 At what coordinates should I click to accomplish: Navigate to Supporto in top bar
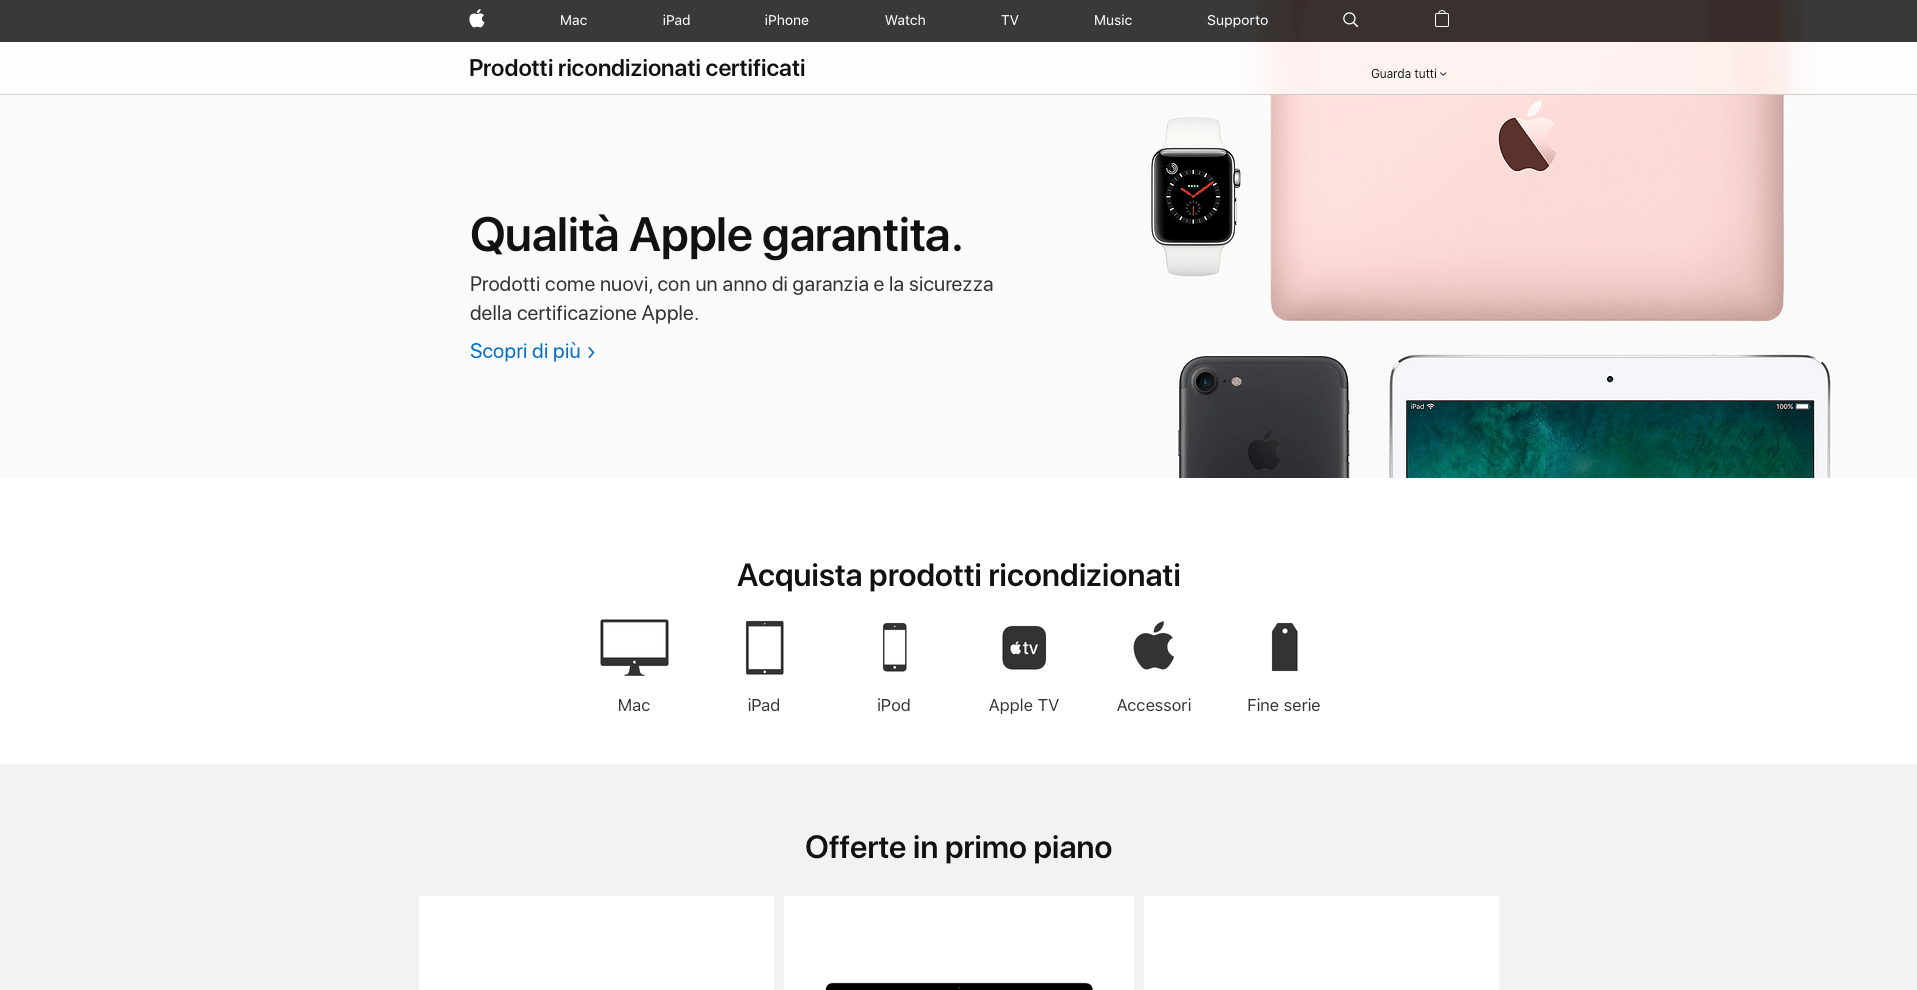(x=1237, y=20)
